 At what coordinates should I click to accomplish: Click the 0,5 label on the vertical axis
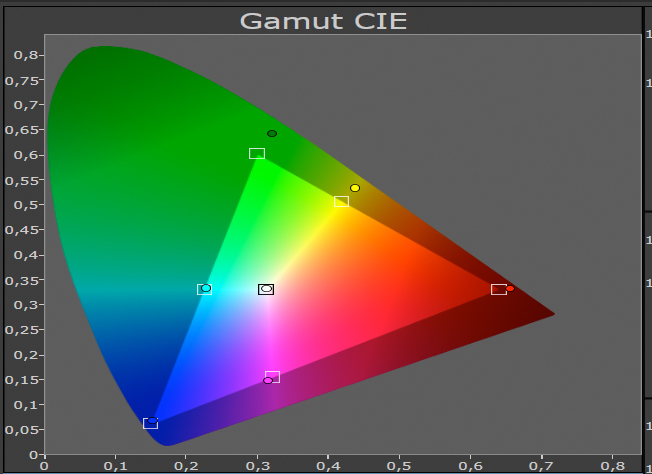[26, 205]
